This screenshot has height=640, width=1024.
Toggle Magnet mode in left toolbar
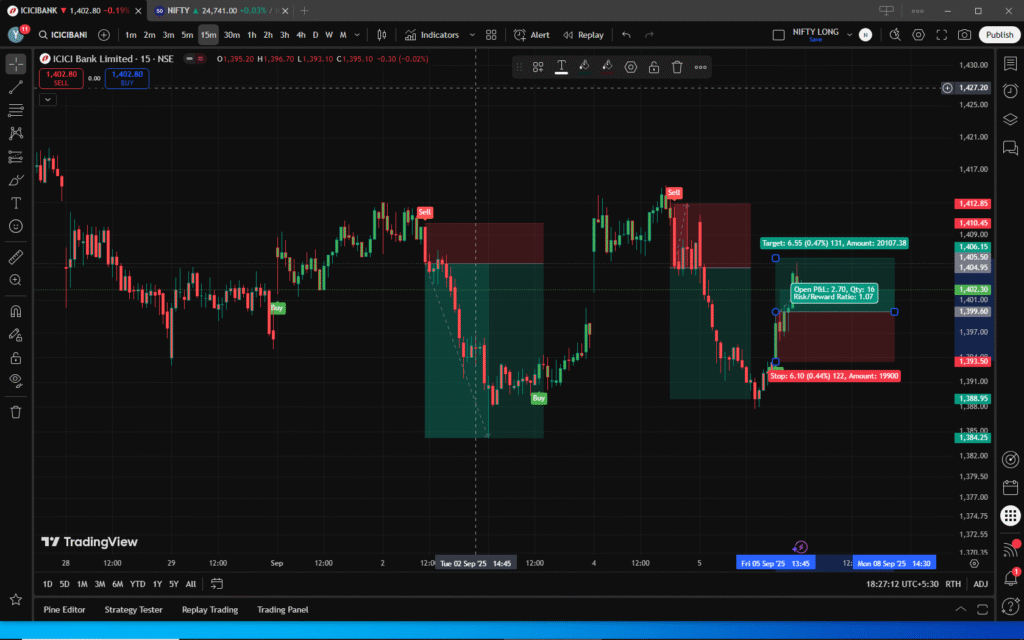16,311
